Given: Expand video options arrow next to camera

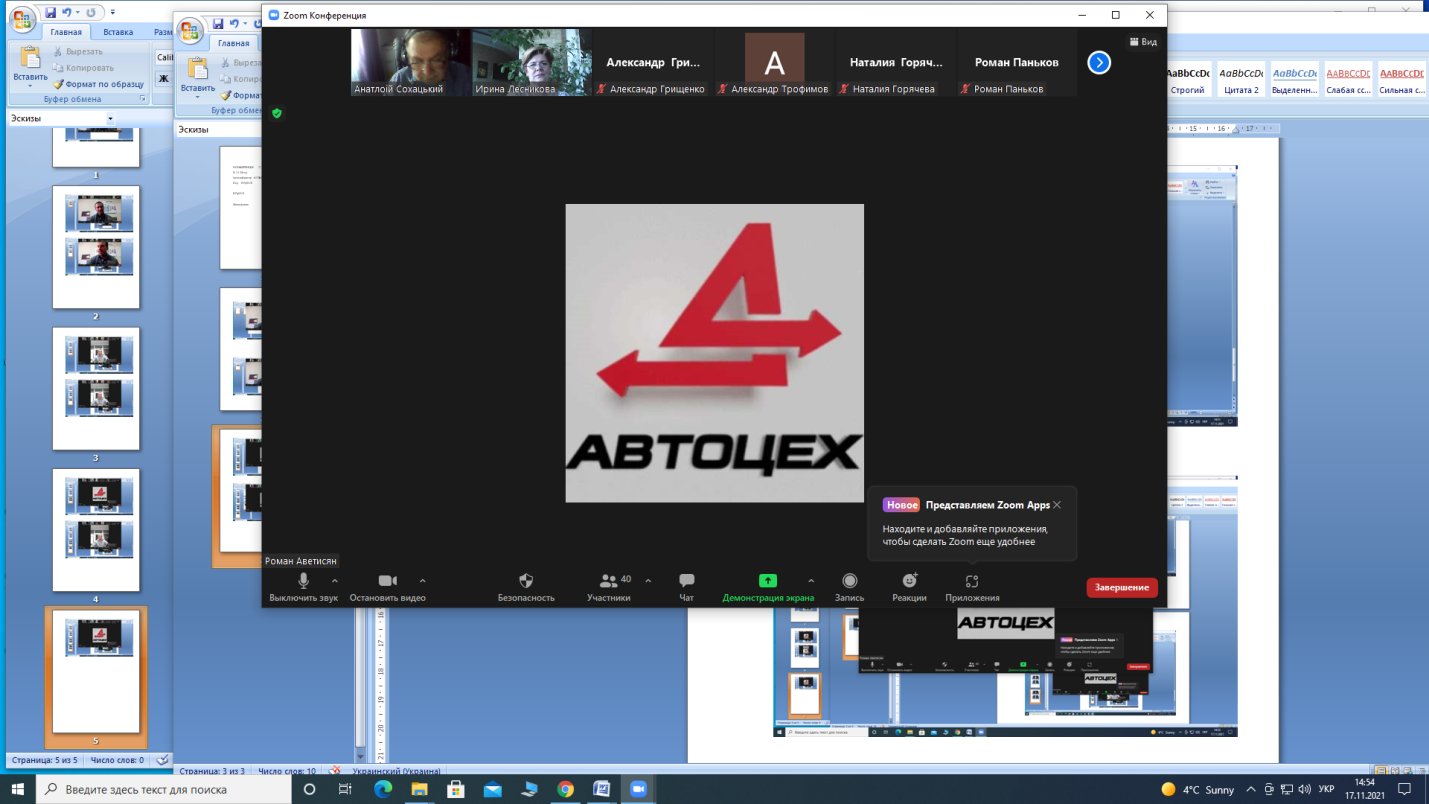Looking at the screenshot, I should [422, 580].
